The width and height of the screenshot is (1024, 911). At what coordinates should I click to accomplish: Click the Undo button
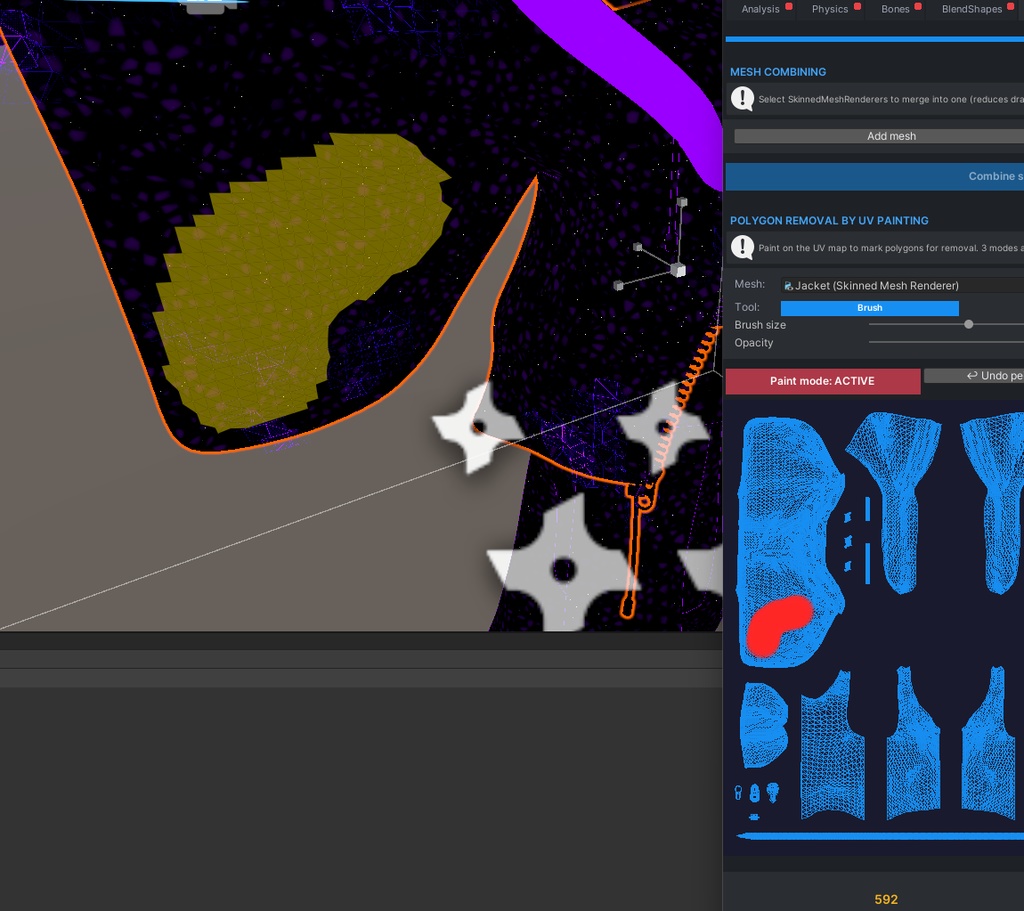[974, 376]
